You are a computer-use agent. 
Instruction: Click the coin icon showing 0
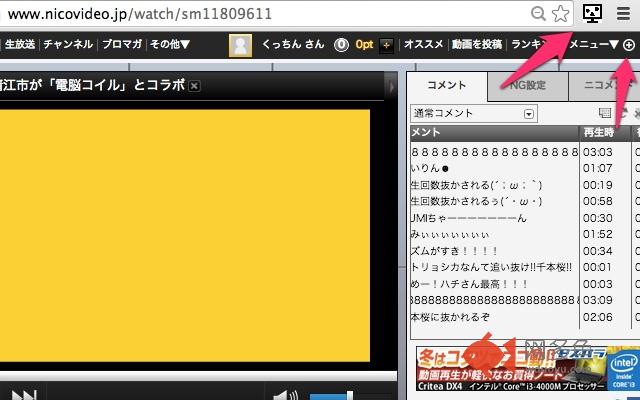tap(341, 44)
